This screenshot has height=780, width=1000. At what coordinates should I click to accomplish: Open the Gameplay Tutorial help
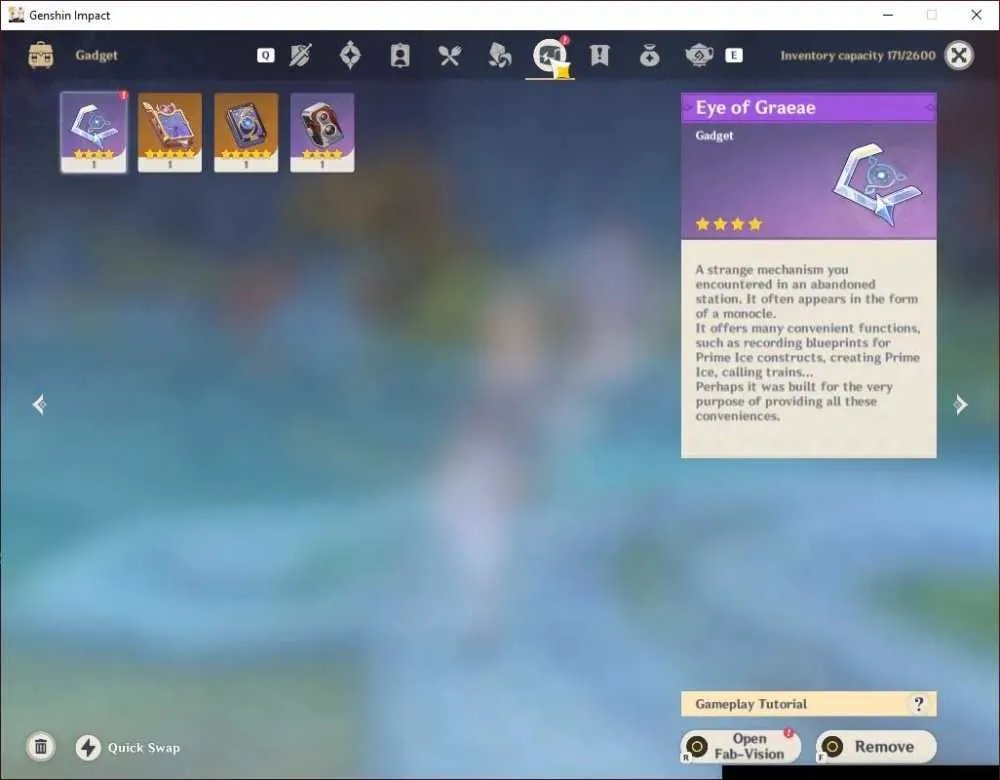point(809,703)
